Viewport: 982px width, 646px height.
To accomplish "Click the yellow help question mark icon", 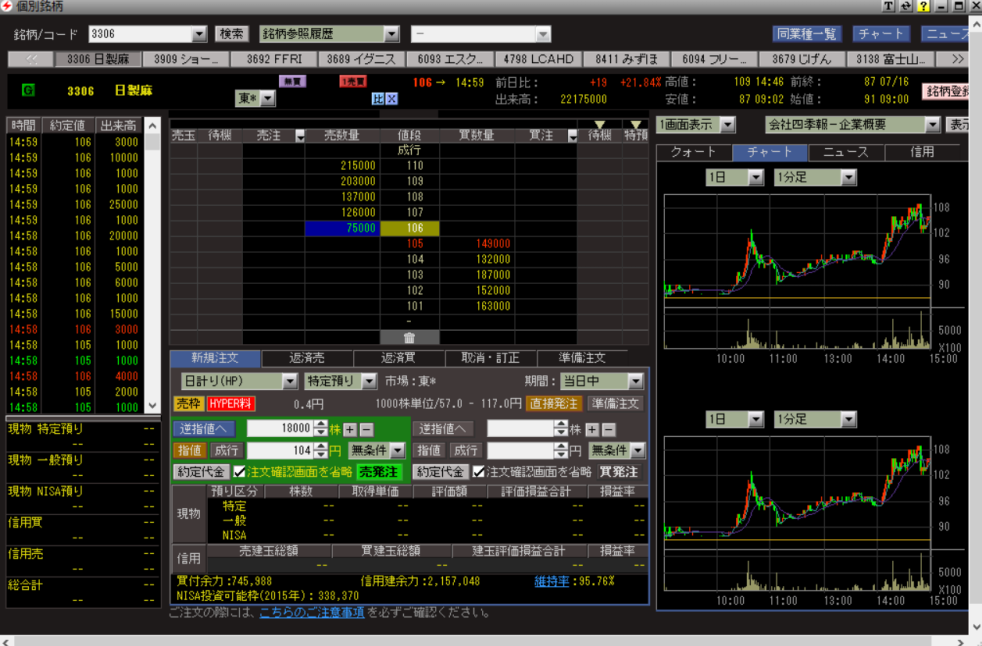I will (x=923, y=7).
